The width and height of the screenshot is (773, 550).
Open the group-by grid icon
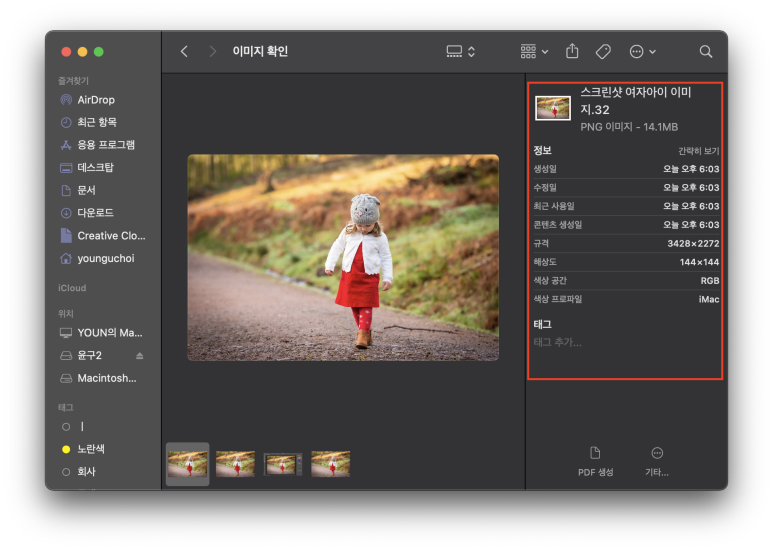click(x=528, y=51)
